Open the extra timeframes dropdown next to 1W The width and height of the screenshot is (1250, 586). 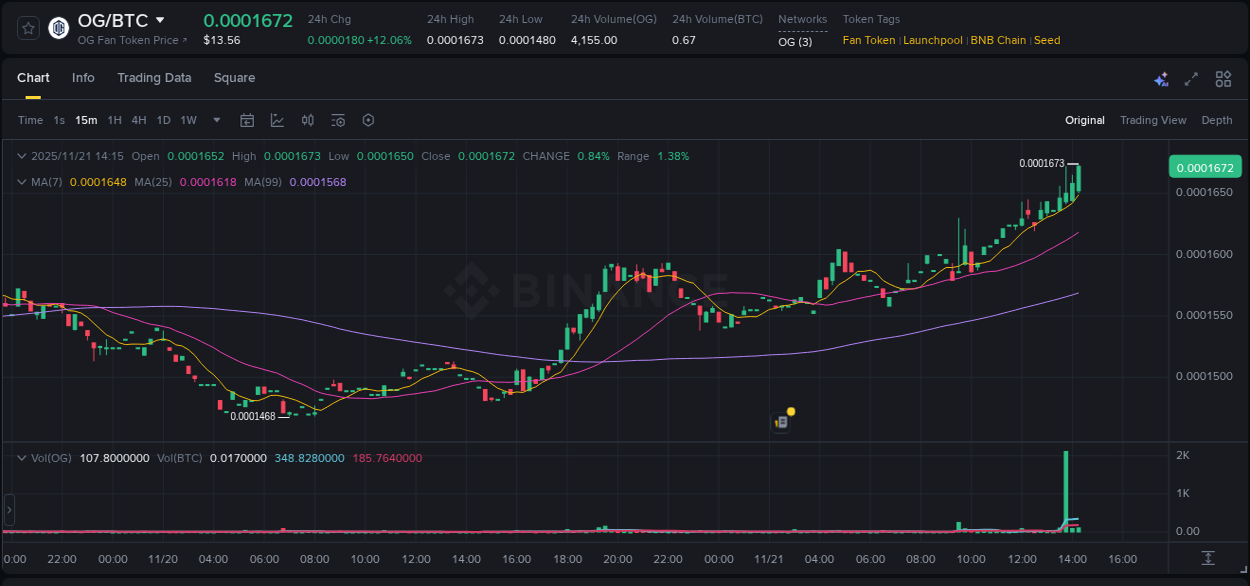pos(215,120)
